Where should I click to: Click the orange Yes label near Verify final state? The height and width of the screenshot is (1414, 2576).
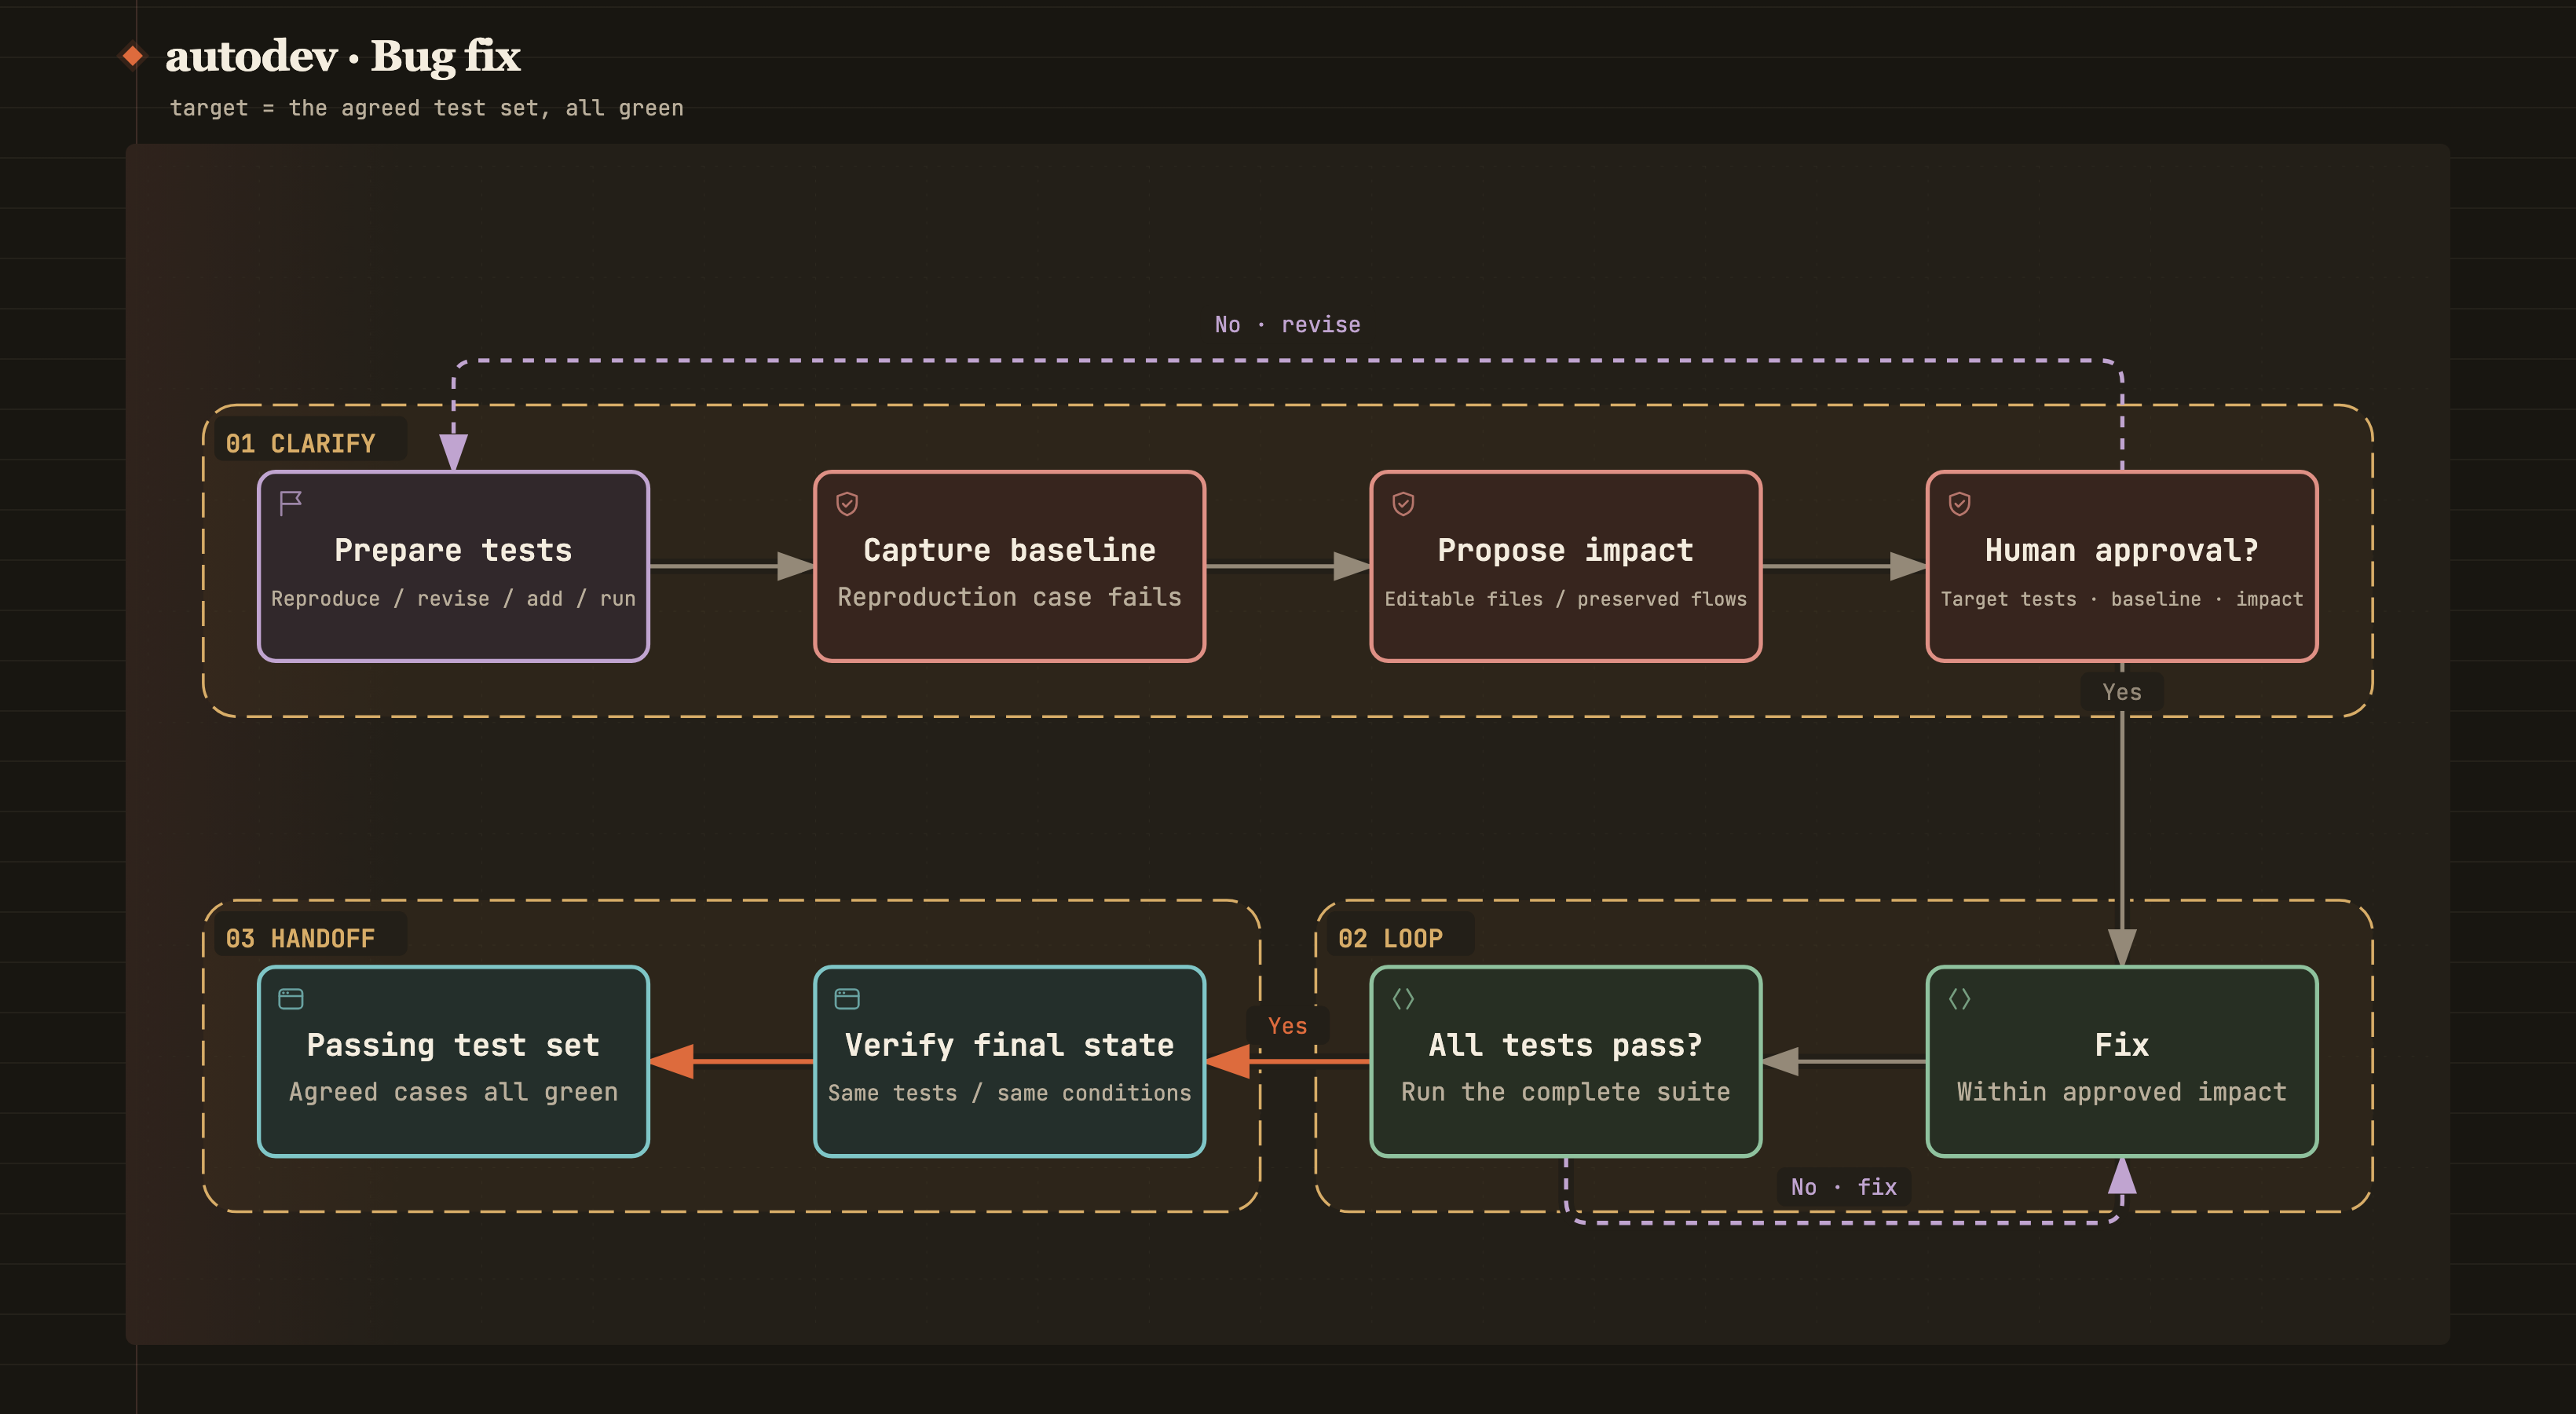tap(1287, 1025)
